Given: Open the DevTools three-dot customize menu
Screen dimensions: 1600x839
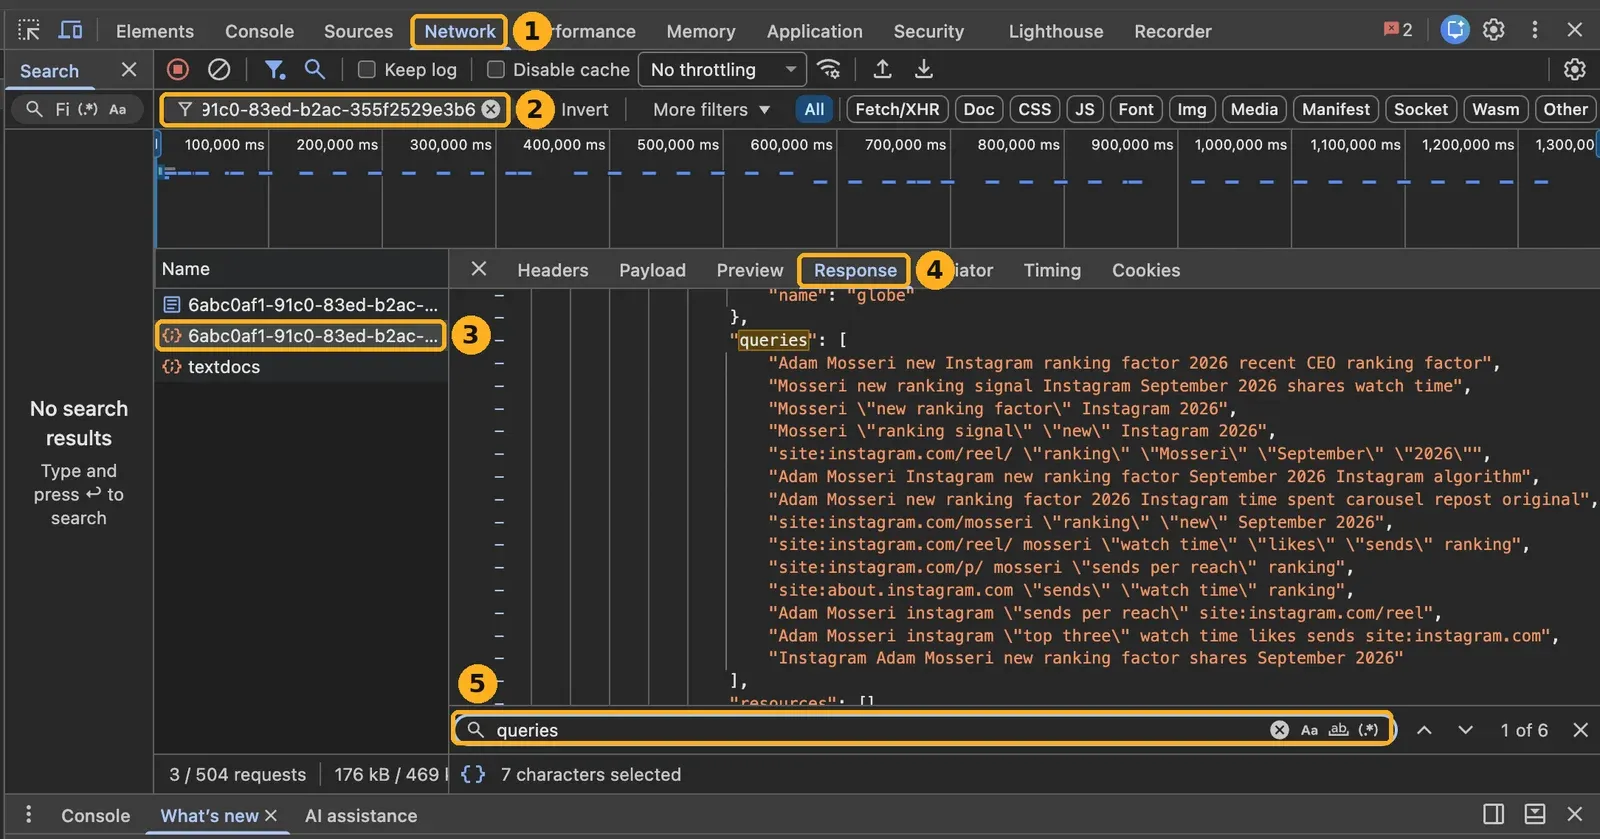Looking at the screenshot, I should (x=1534, y=30).
